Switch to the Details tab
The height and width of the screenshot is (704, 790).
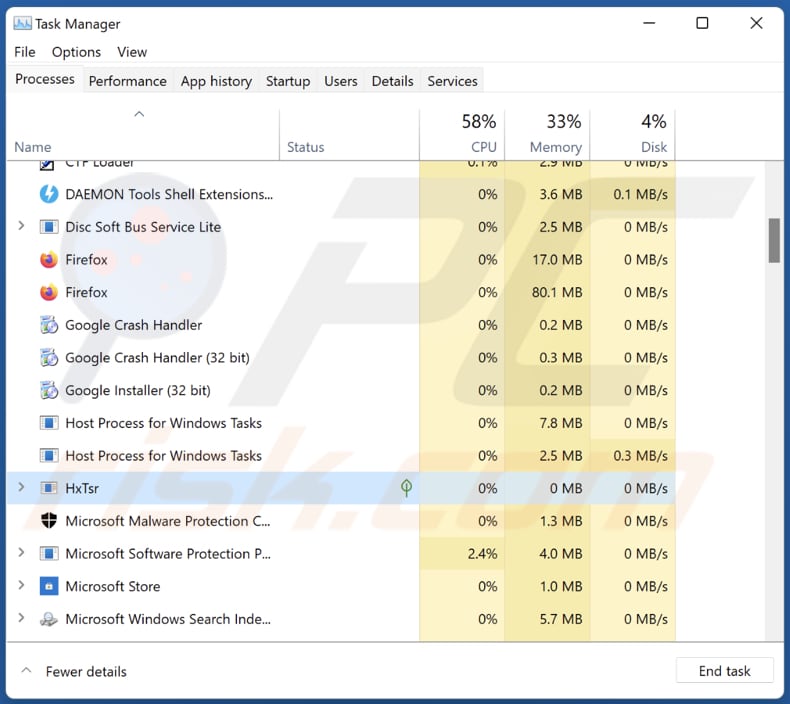click(x=392, y=81)
